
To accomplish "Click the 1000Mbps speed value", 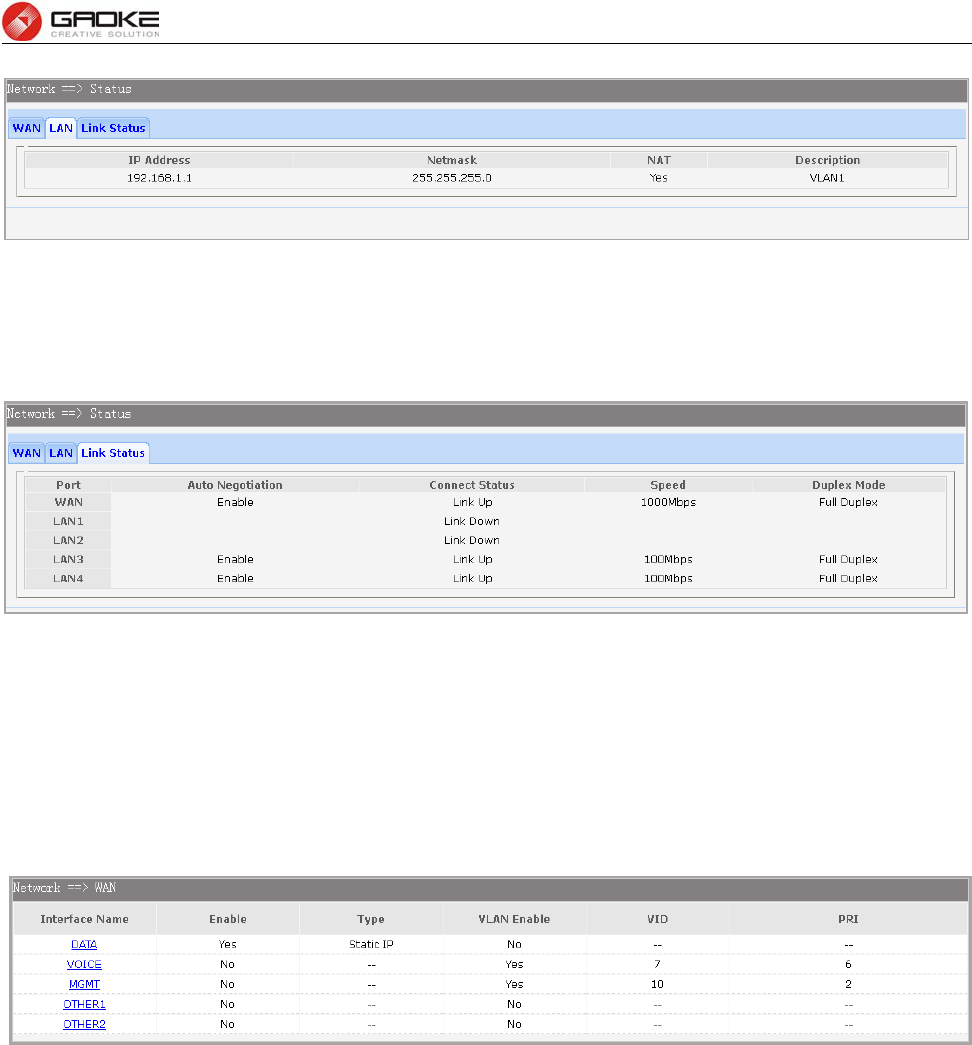I will point(668,503).
